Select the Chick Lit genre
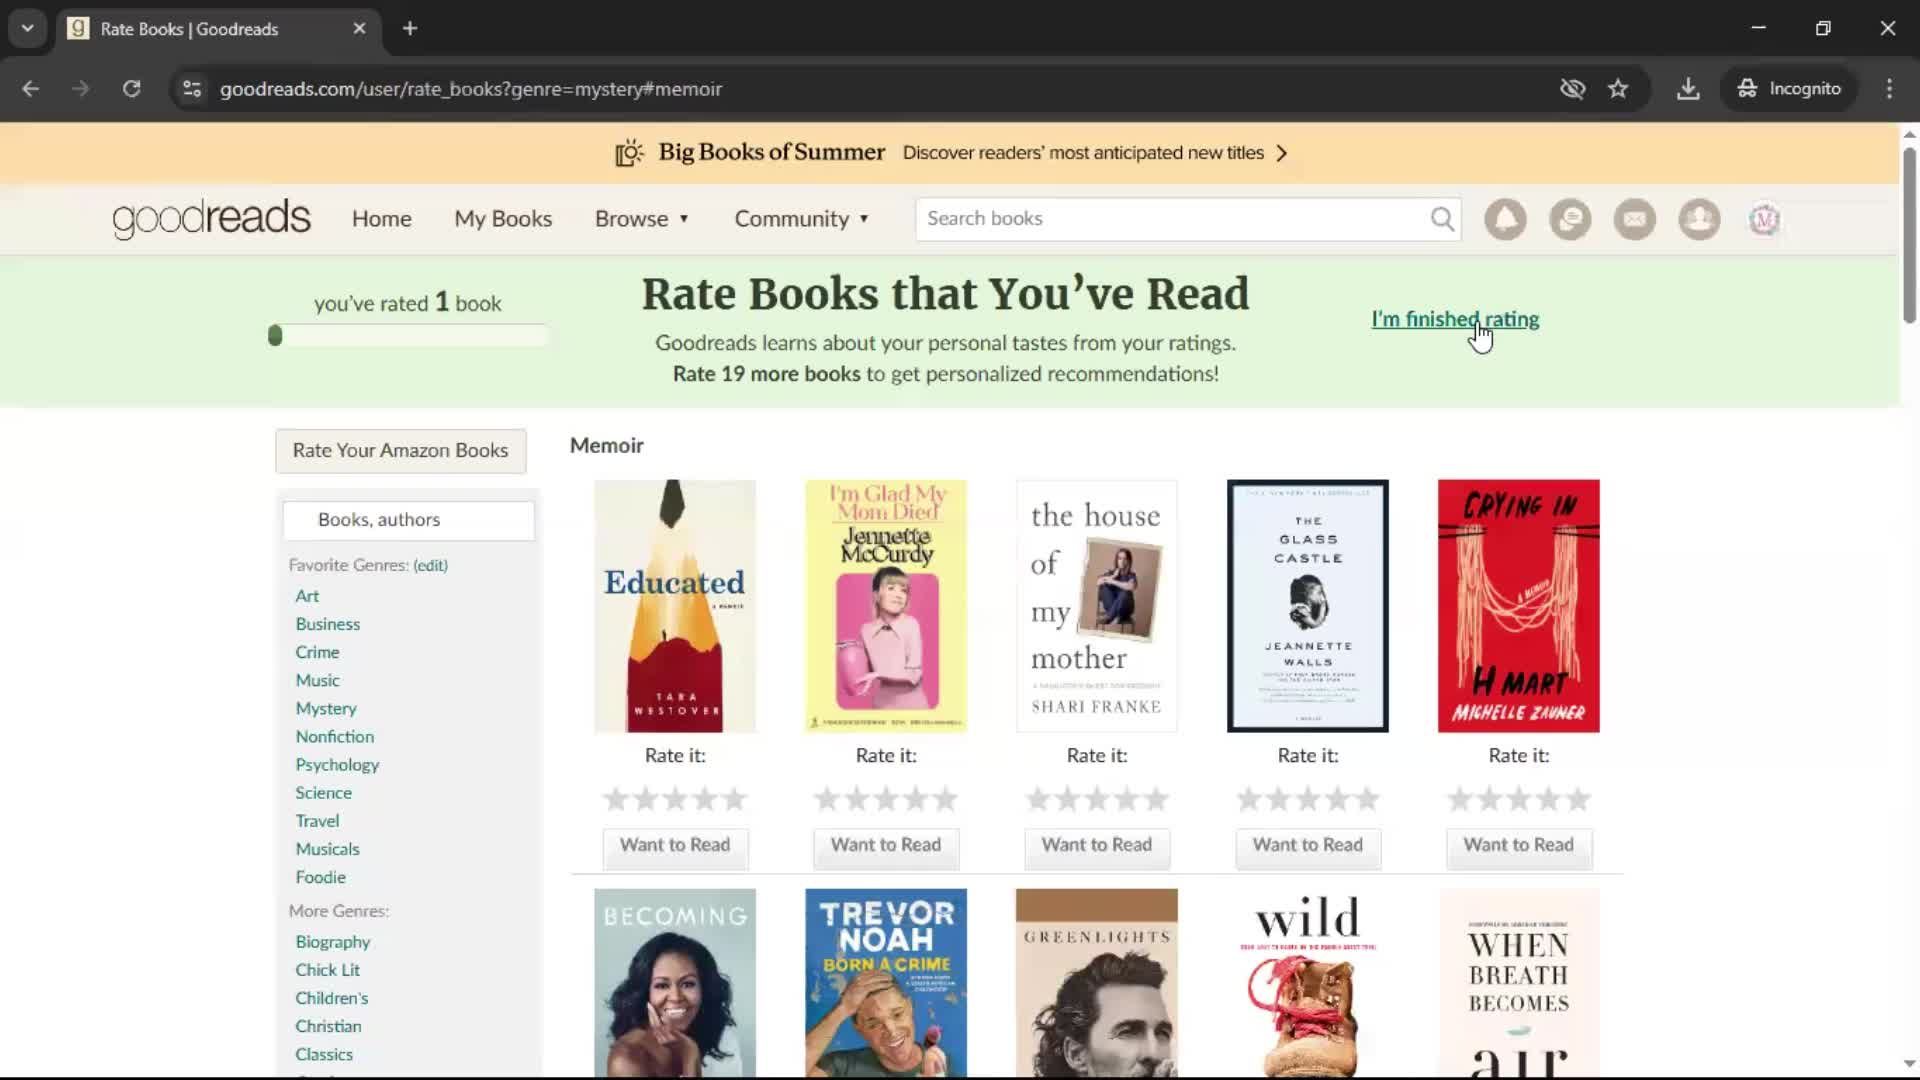Viewport: 1920px width, 1080px height. pos(327,970)
